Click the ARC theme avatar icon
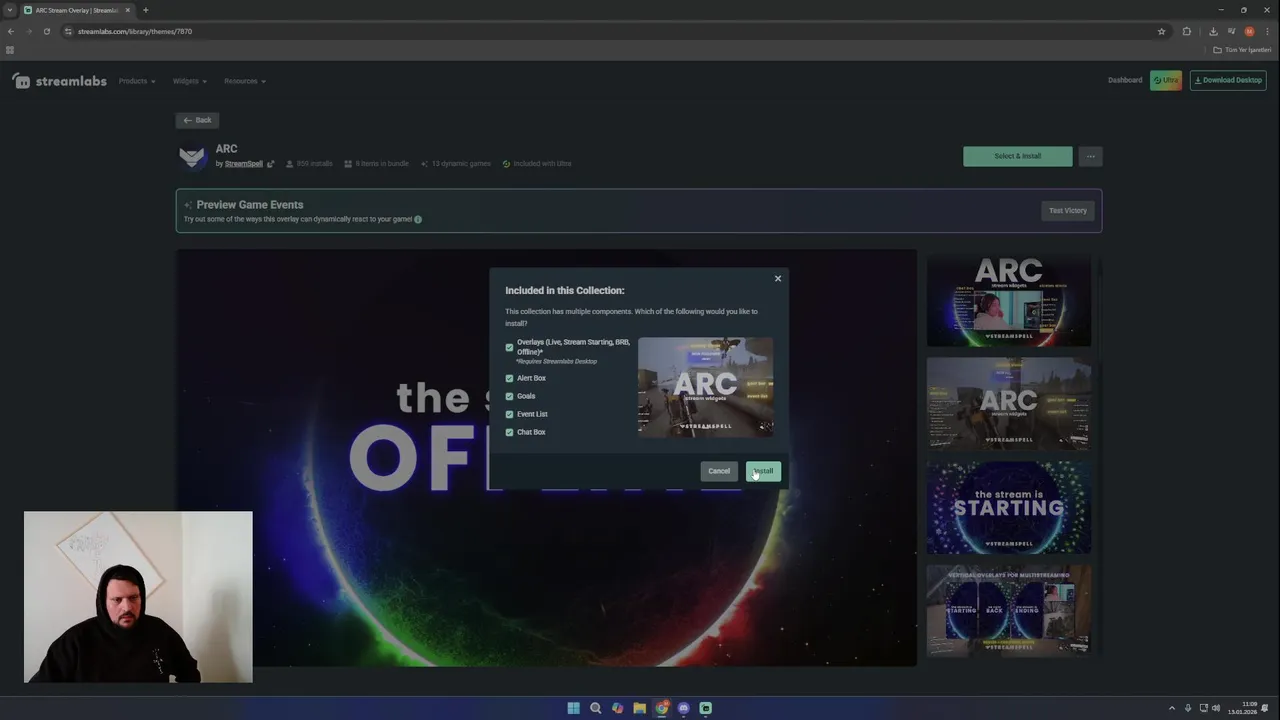1280x720 pixels. click(x=192, y=157)
